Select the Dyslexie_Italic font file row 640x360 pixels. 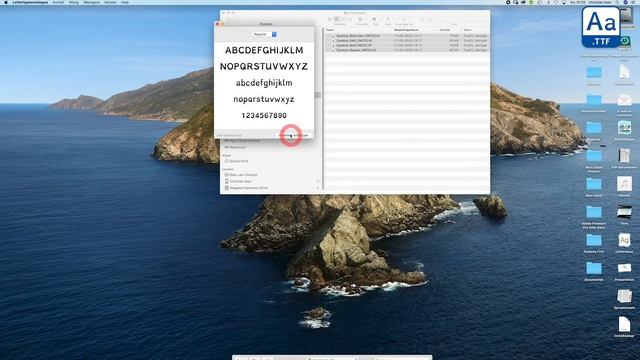click(407, 40)
